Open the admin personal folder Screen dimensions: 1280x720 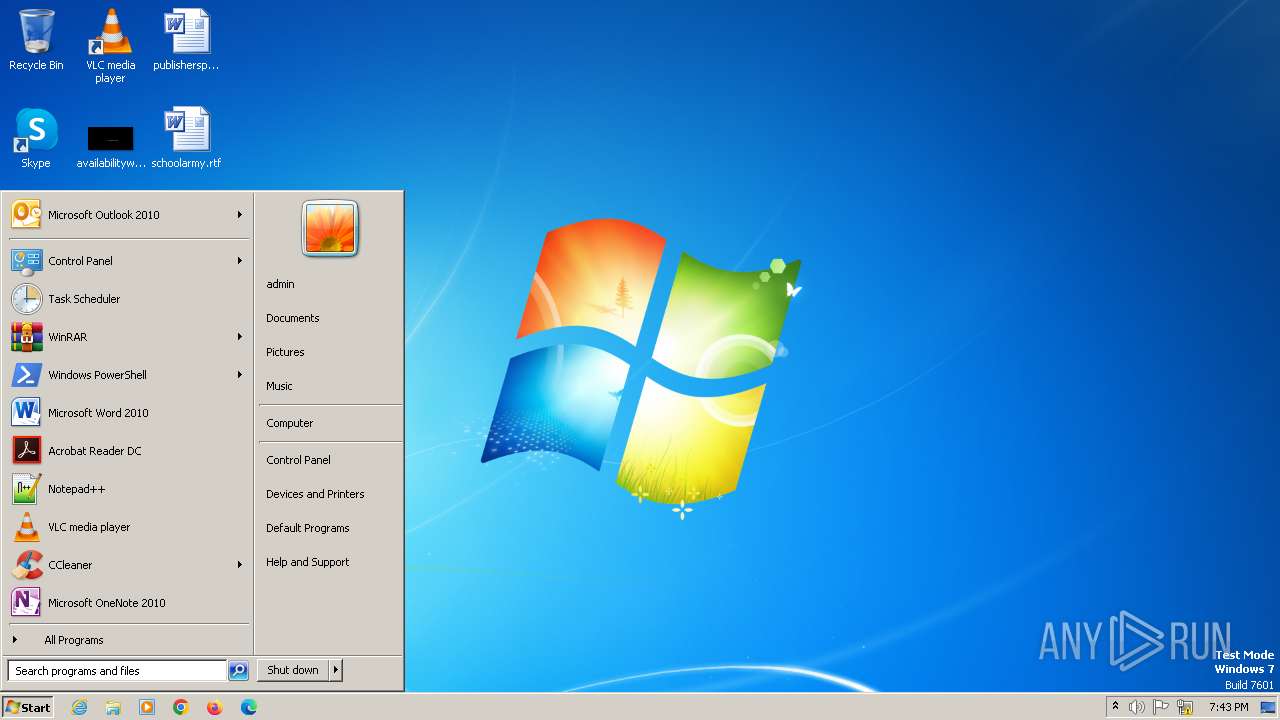pos(330,284)
